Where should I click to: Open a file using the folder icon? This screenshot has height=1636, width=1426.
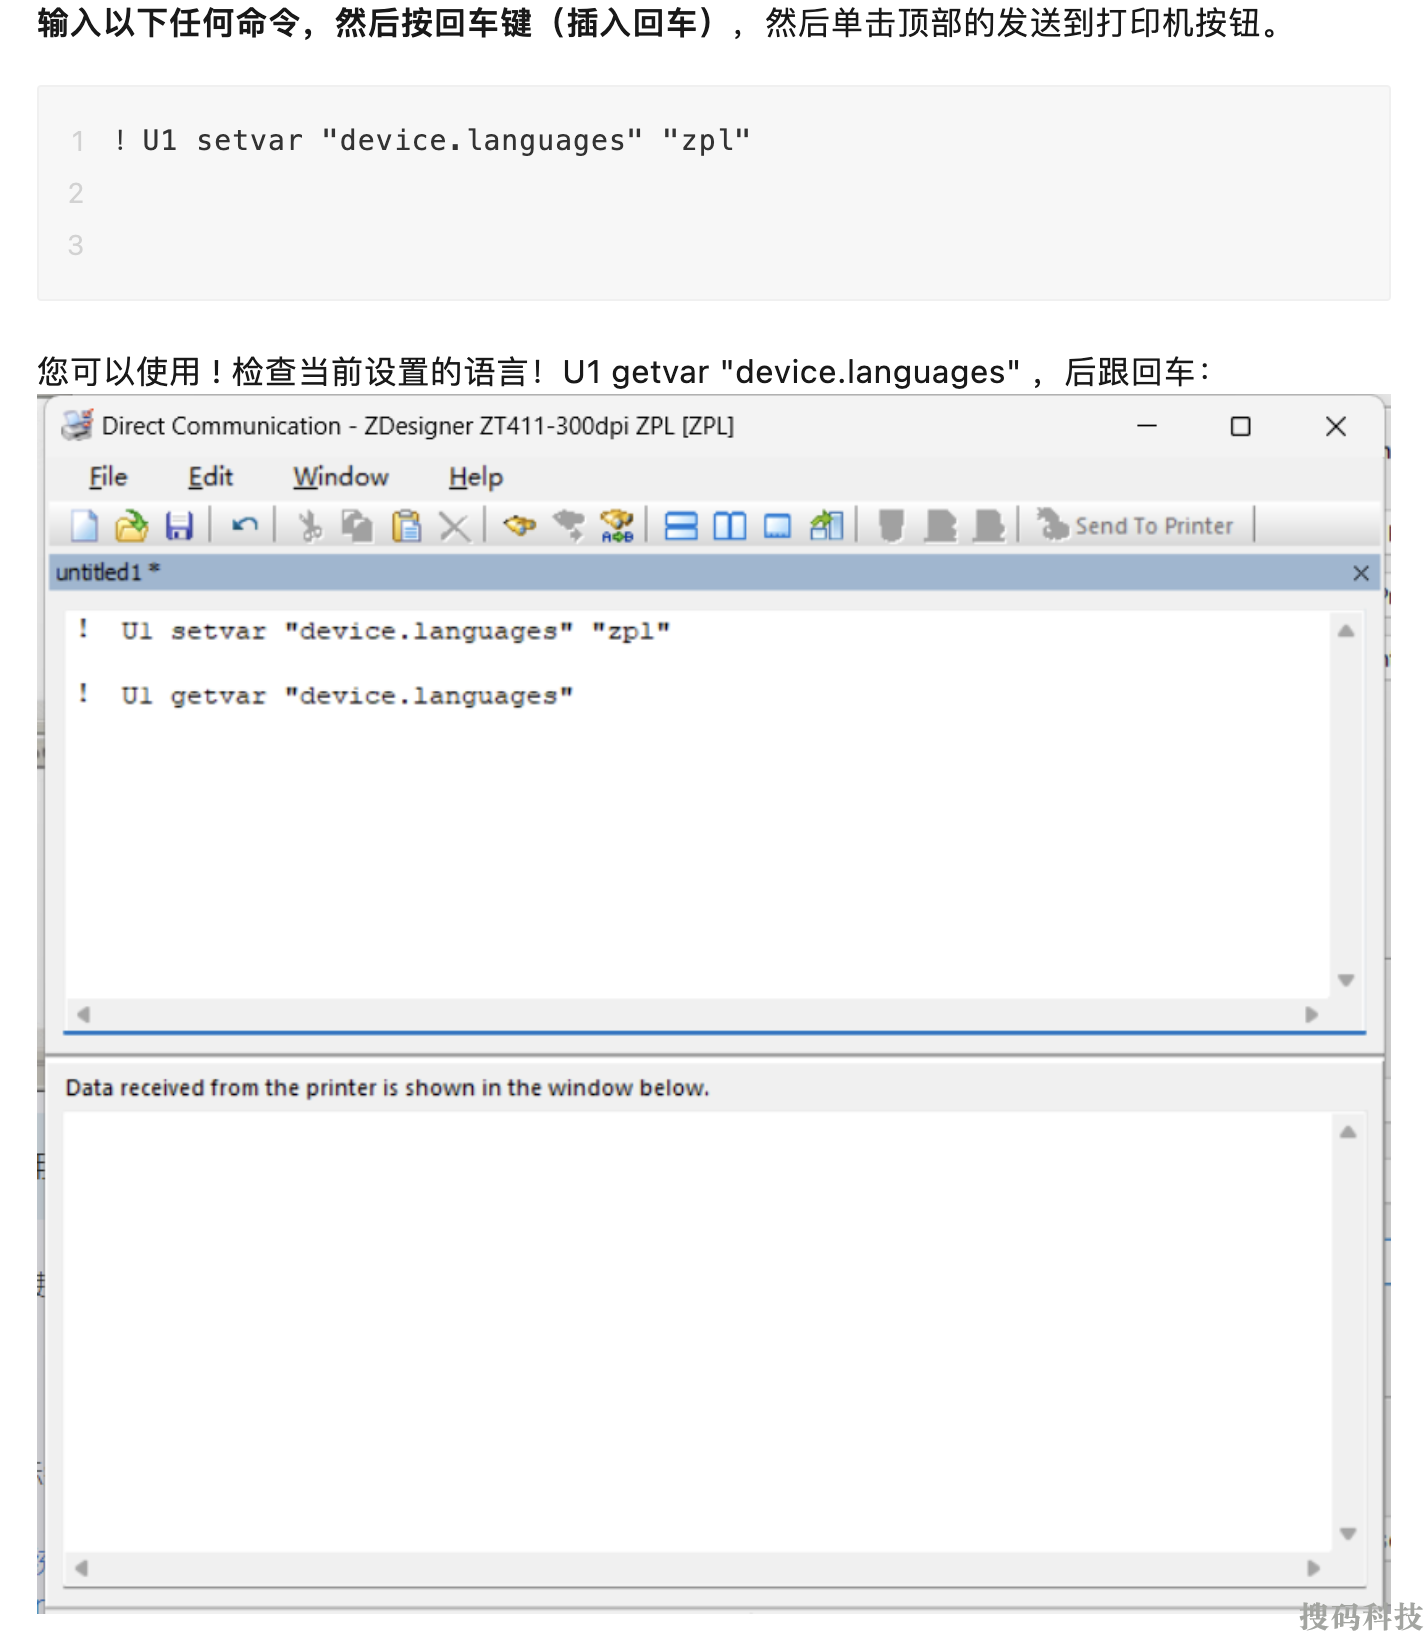pos(131,525)
